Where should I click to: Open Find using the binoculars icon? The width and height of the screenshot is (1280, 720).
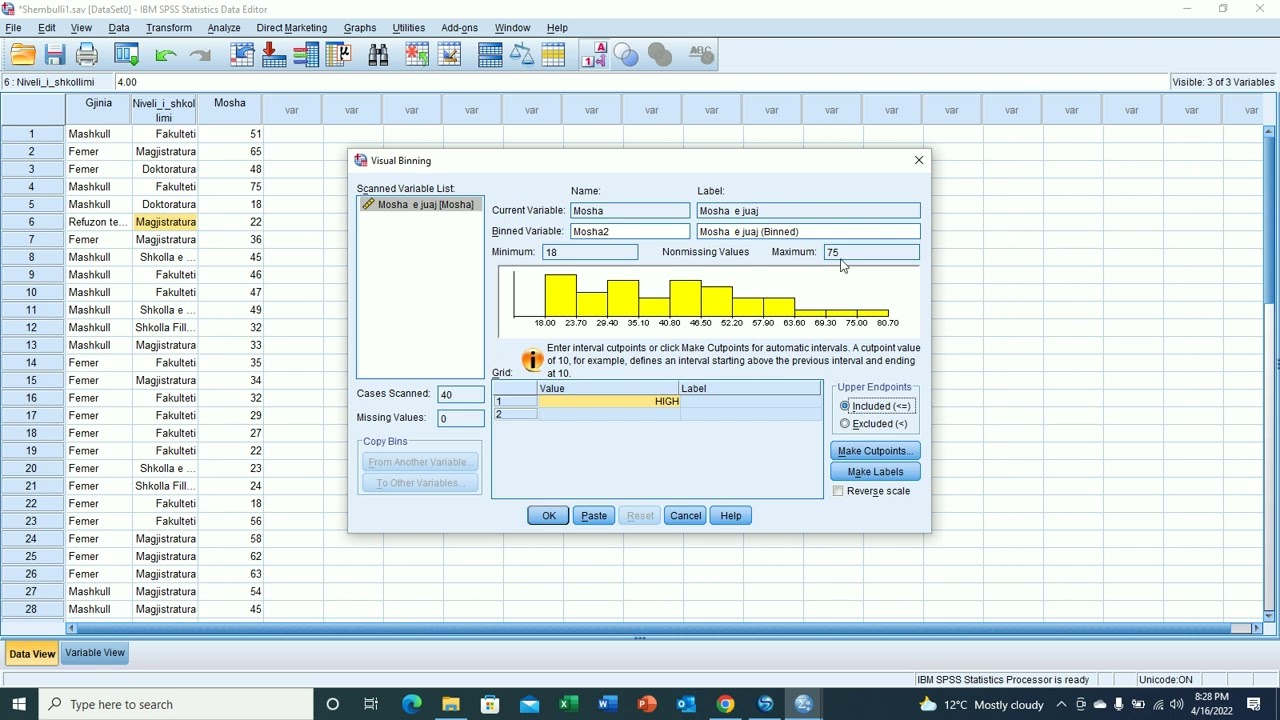(378, 55)
